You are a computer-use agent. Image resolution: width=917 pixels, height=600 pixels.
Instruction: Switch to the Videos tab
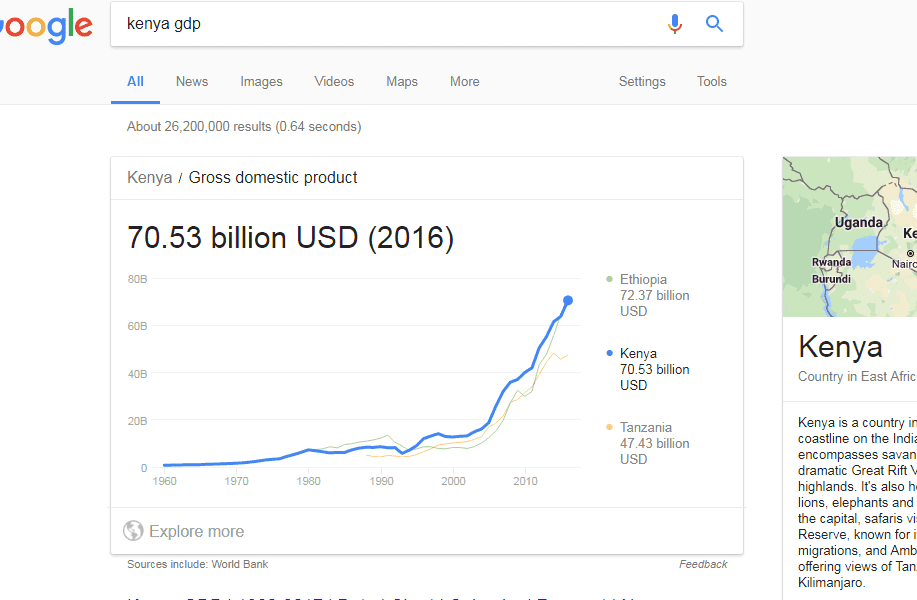[x=334, y=82]
